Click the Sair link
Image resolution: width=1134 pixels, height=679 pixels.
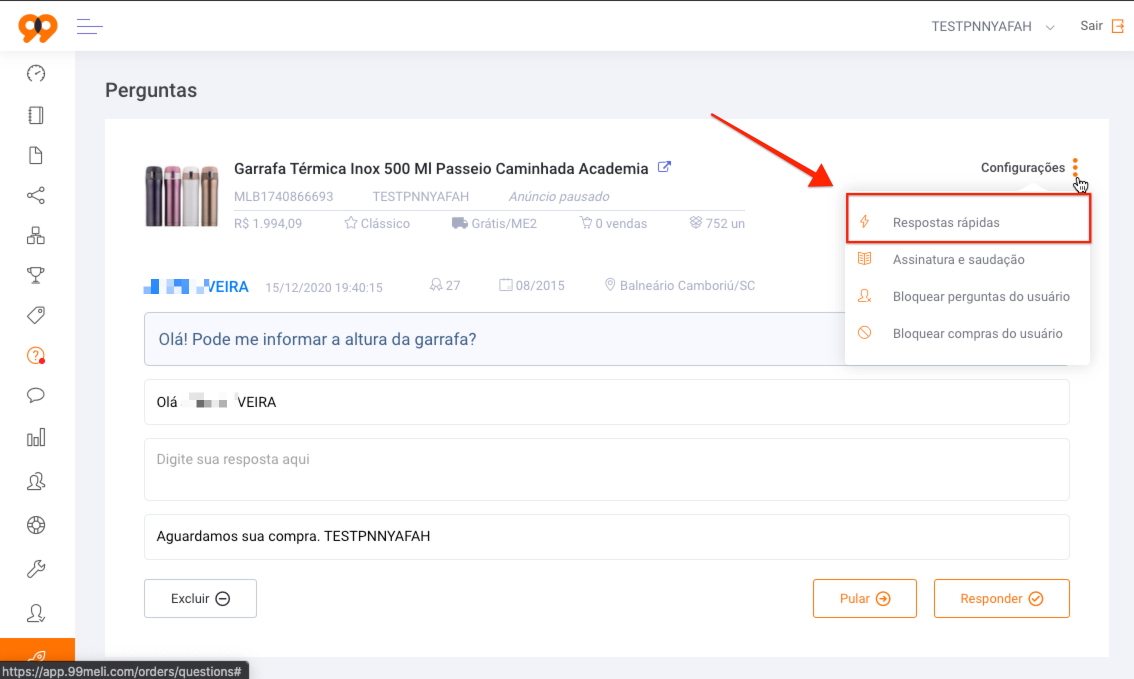tap(1091, 26)
